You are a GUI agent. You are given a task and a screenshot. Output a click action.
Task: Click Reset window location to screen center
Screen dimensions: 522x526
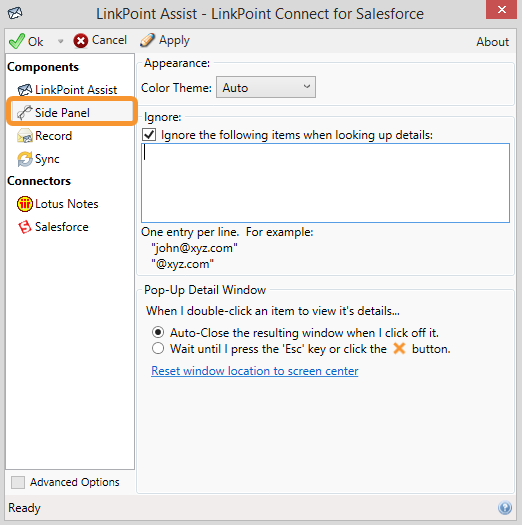(x=255, y=371)
